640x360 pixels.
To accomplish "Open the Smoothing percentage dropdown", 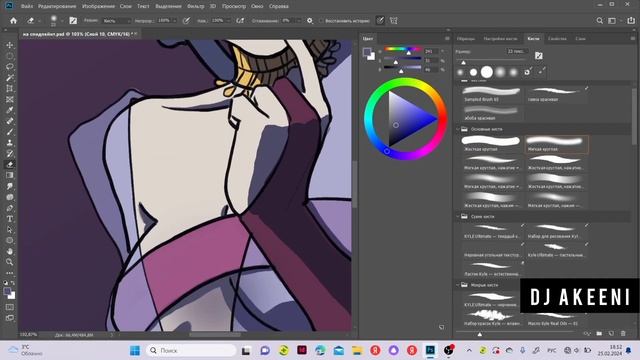I will pos(299,20).
